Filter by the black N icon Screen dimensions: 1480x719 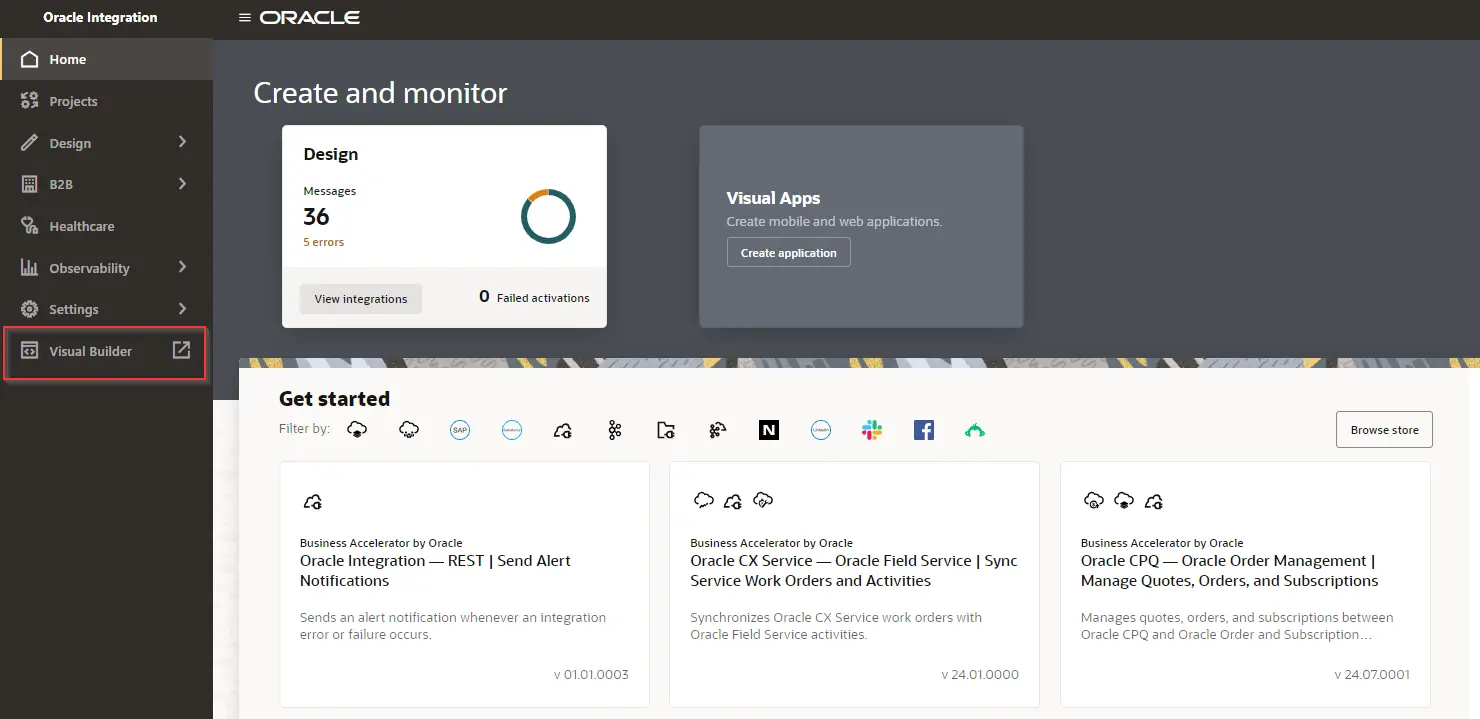(x=768, y=430)
